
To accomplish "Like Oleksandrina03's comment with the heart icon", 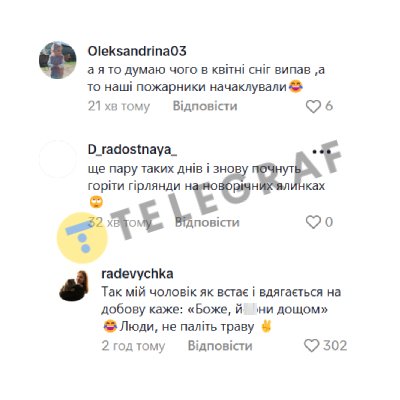I will click(313, 106).
